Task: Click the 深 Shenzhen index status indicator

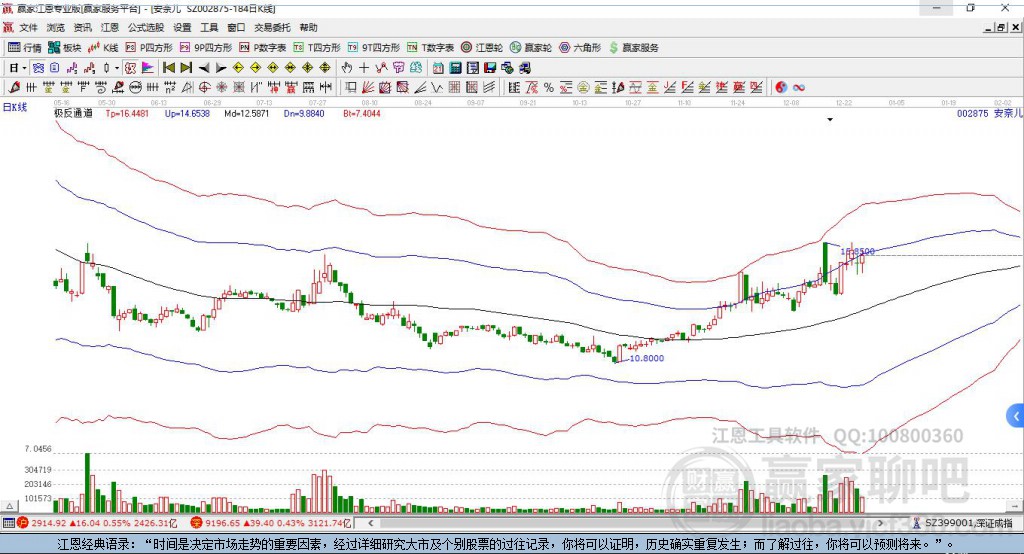Action: coord(196,523)
